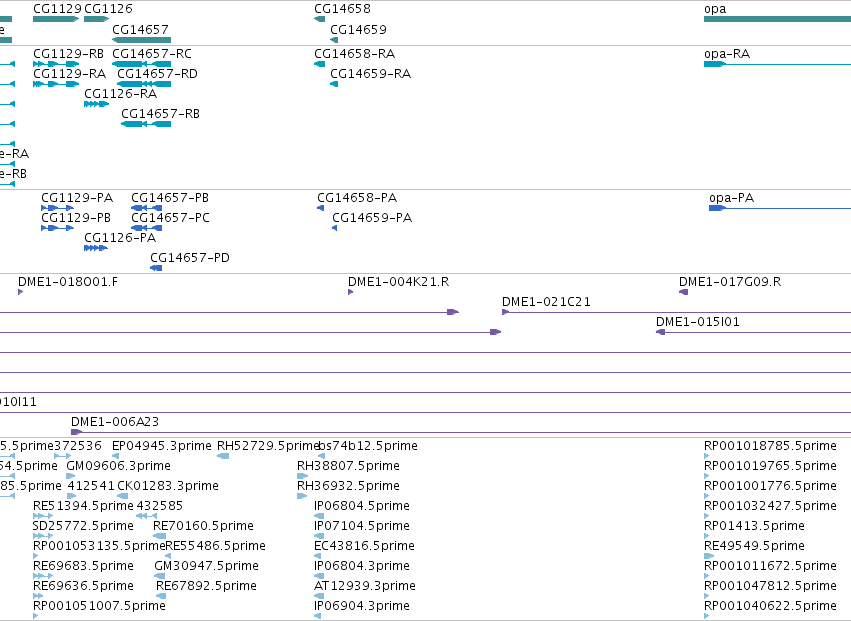Select EST EP04945.3prime
This screenshot has height=621, width=851.
(x=162, y=446)
